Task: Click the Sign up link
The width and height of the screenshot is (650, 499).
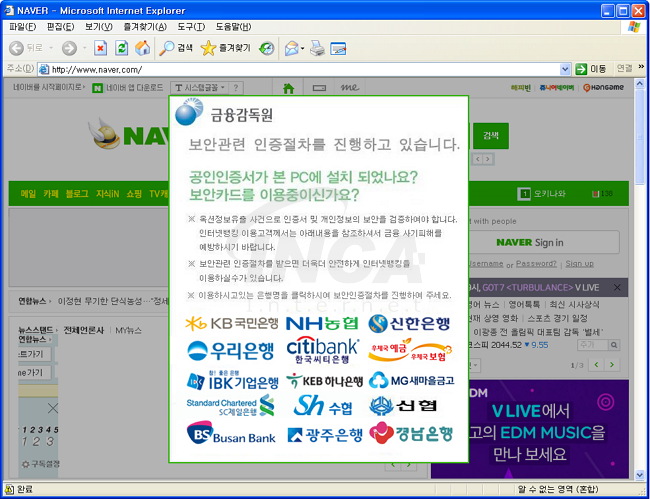Action: 580,264
